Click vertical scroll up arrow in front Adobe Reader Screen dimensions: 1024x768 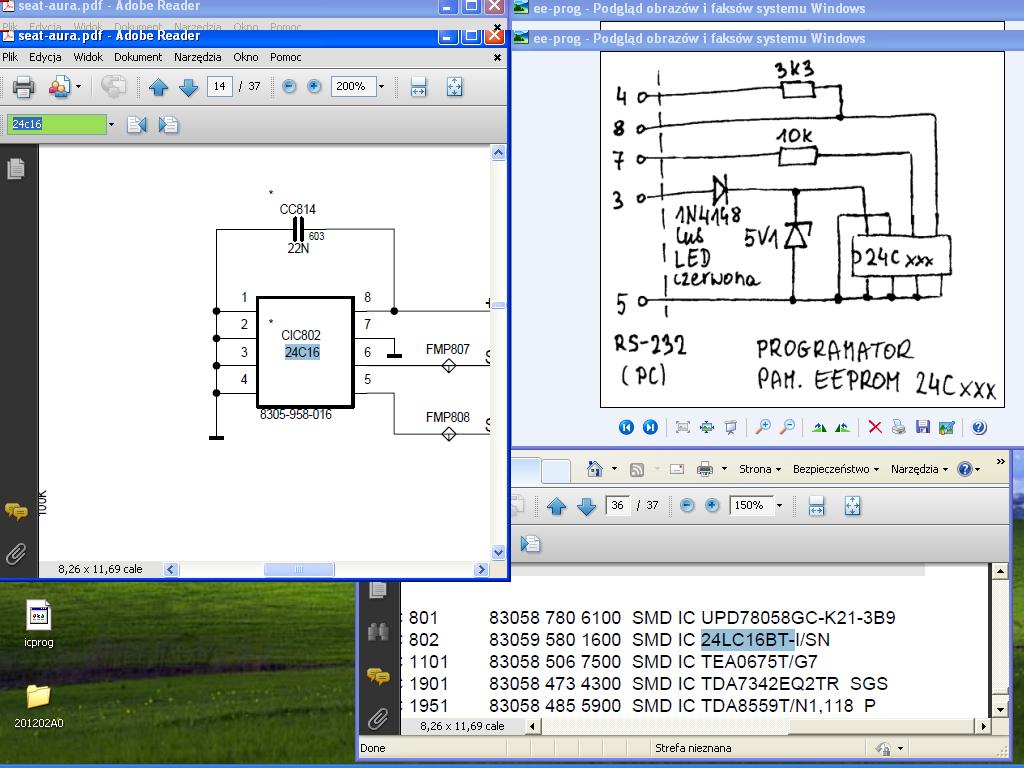[x=498, y=153]
